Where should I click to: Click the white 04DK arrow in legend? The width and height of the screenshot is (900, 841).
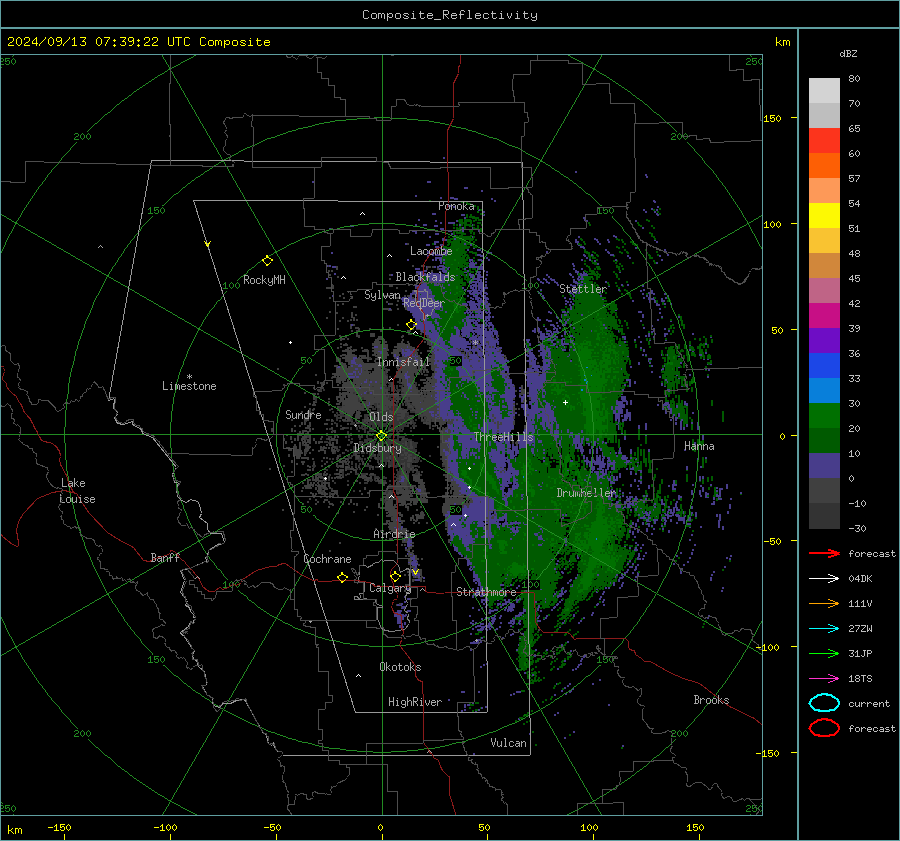pyautogui.click(x=824, y=578)
